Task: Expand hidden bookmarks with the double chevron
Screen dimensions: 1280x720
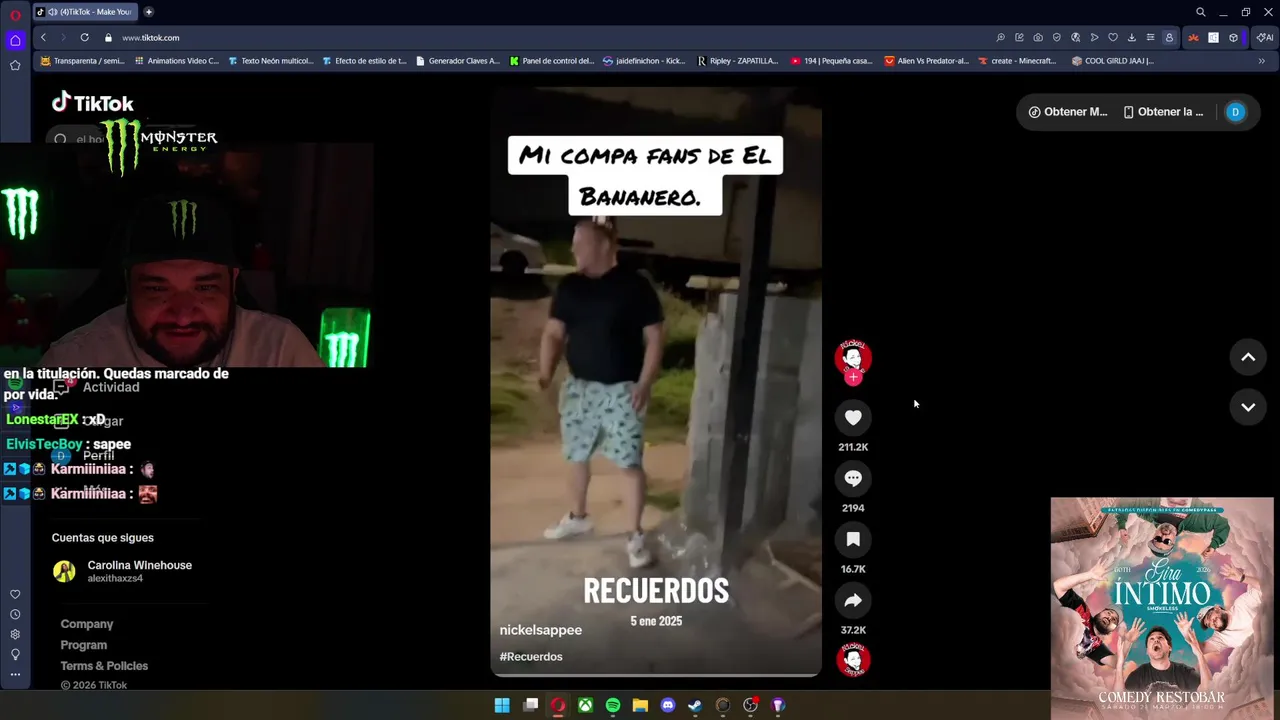Action: [x=1262, y=61]
